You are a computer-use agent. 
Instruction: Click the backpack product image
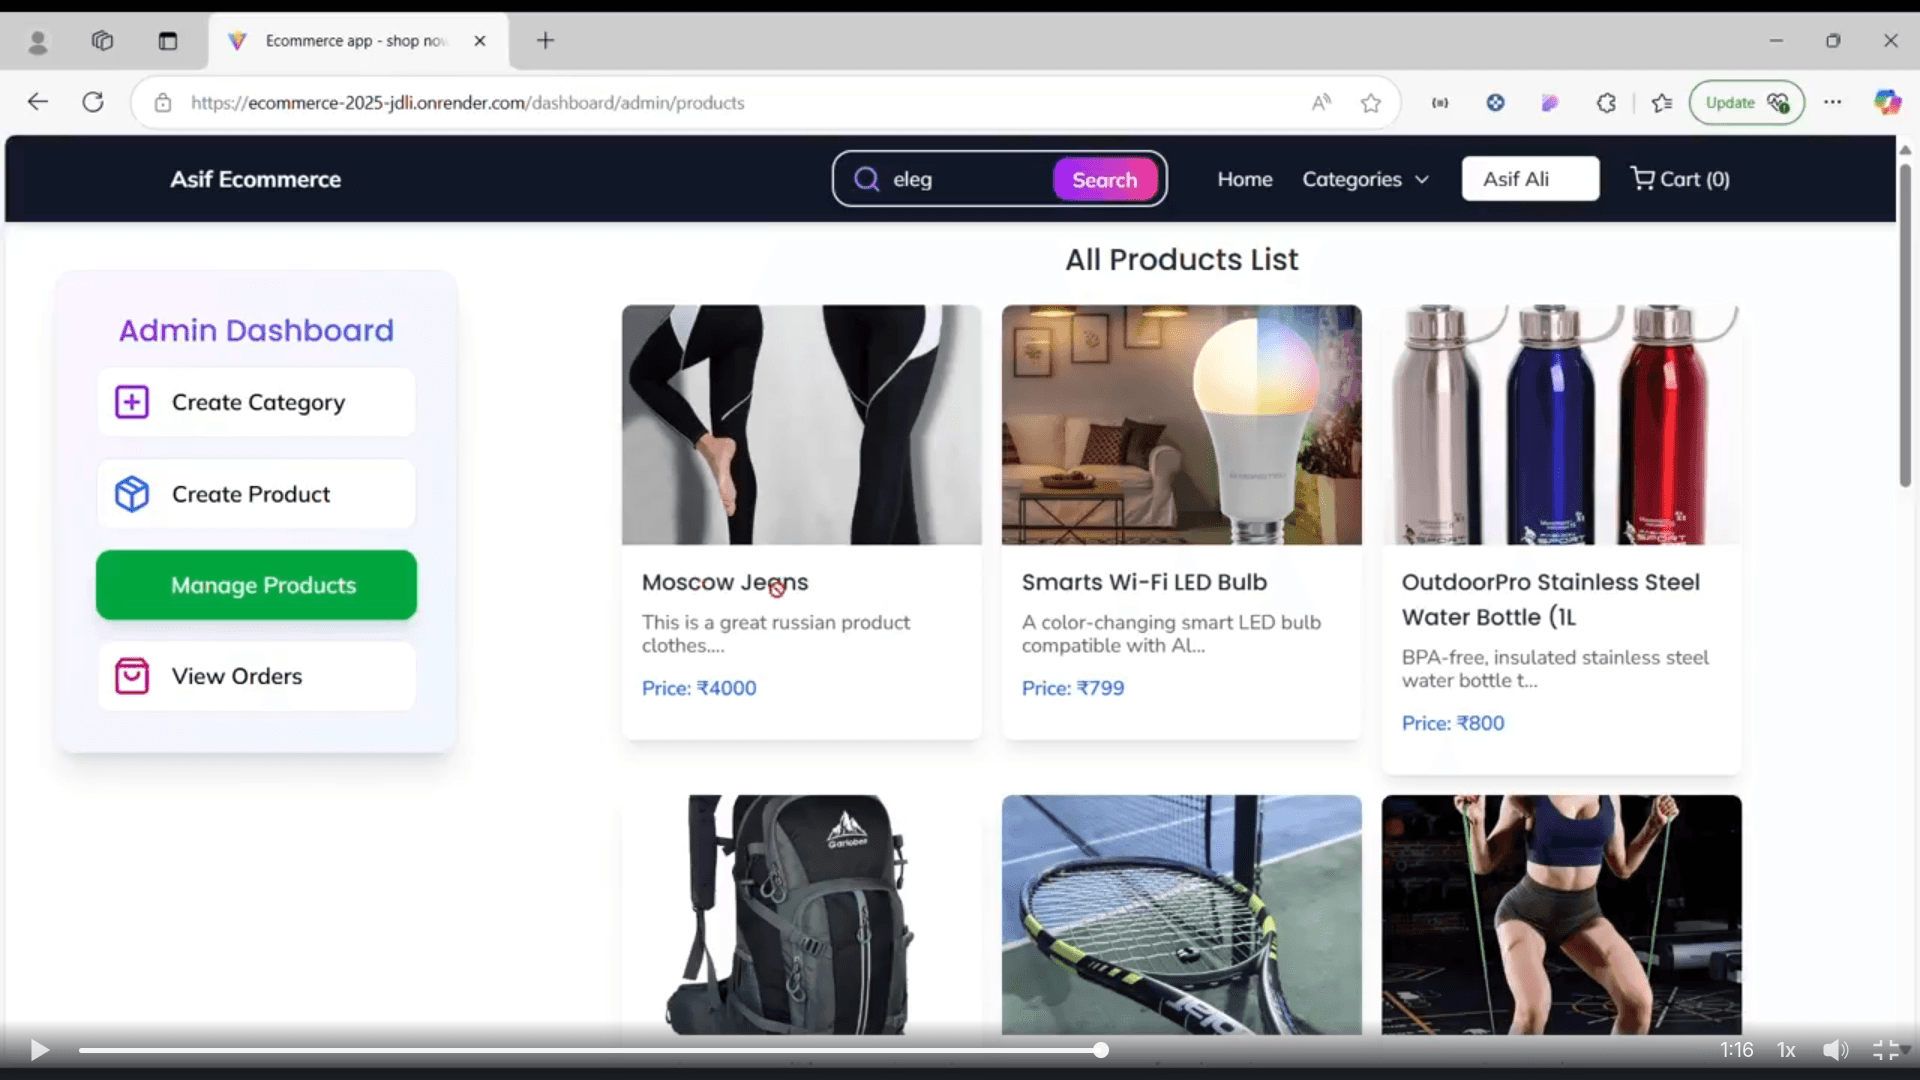click(x=802, y=915)
